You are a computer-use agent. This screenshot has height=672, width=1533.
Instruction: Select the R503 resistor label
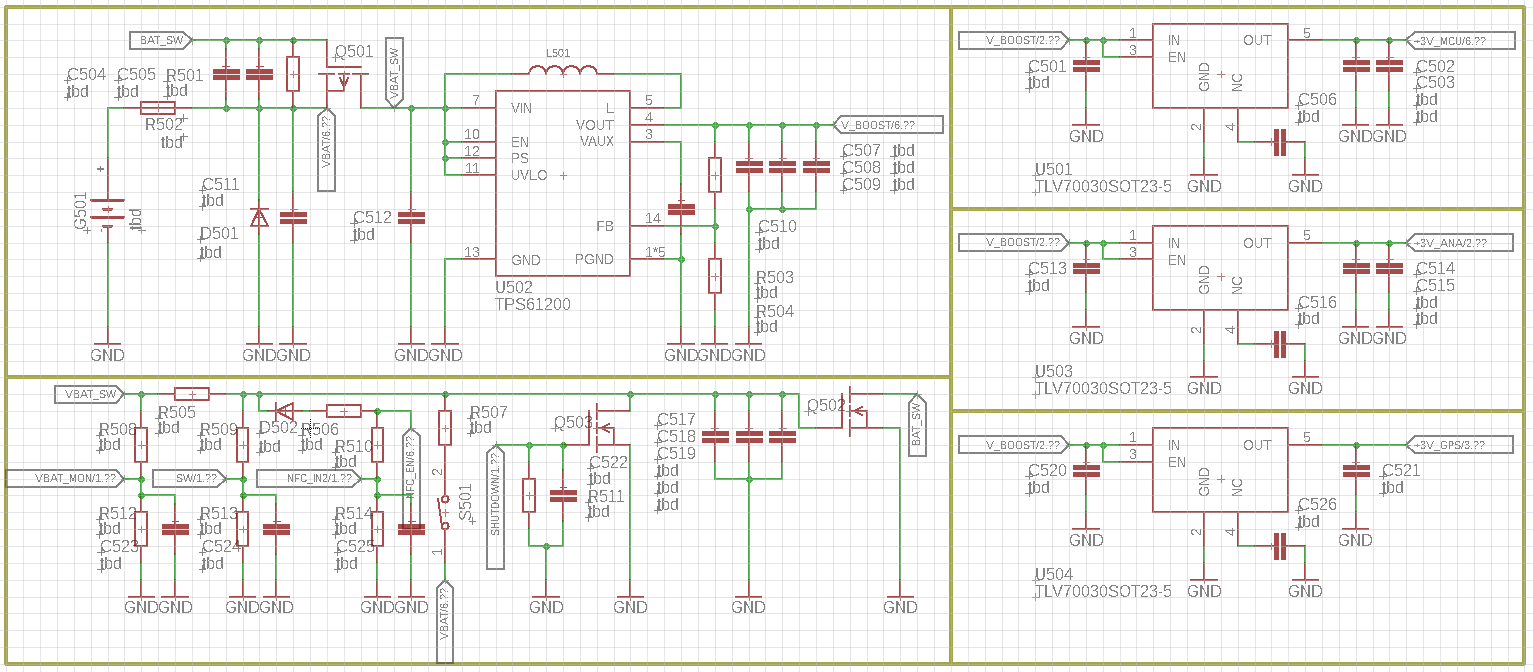pyautogui.click(x=775, y=277)
